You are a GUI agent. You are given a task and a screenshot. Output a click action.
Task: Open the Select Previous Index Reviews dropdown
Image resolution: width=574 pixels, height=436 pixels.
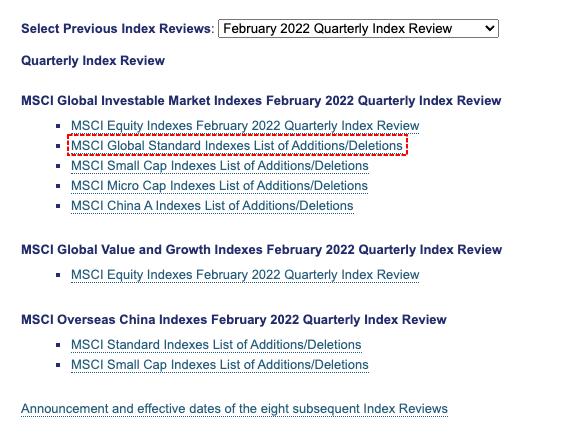[358, 29]
